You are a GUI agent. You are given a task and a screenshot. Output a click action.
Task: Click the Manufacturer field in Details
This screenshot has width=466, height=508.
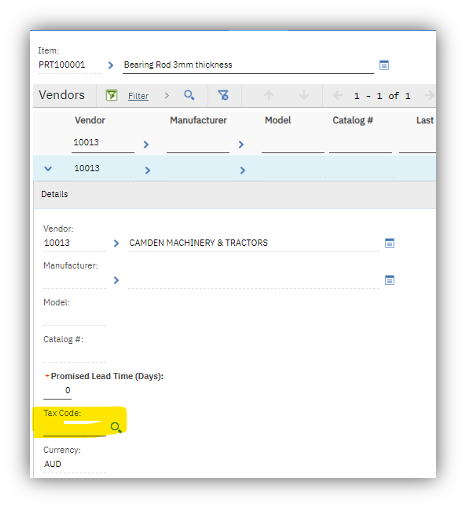pos(75,280)
